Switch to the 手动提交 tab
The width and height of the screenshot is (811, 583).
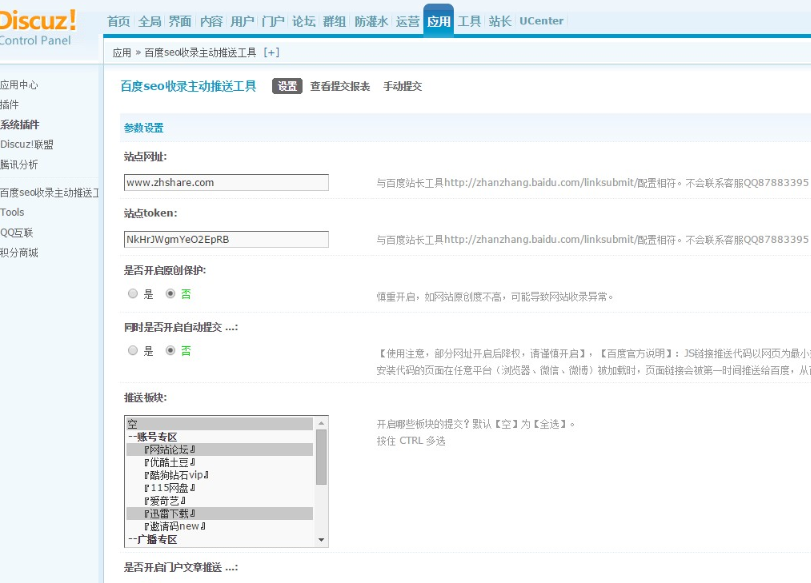click(x=402, y=87)
